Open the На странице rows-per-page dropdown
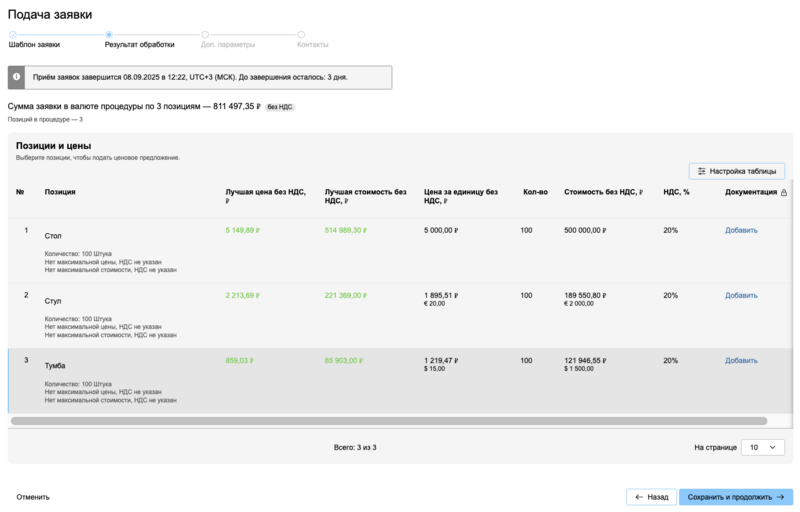This screenshot has height=512, width=800. pos(763,448)
